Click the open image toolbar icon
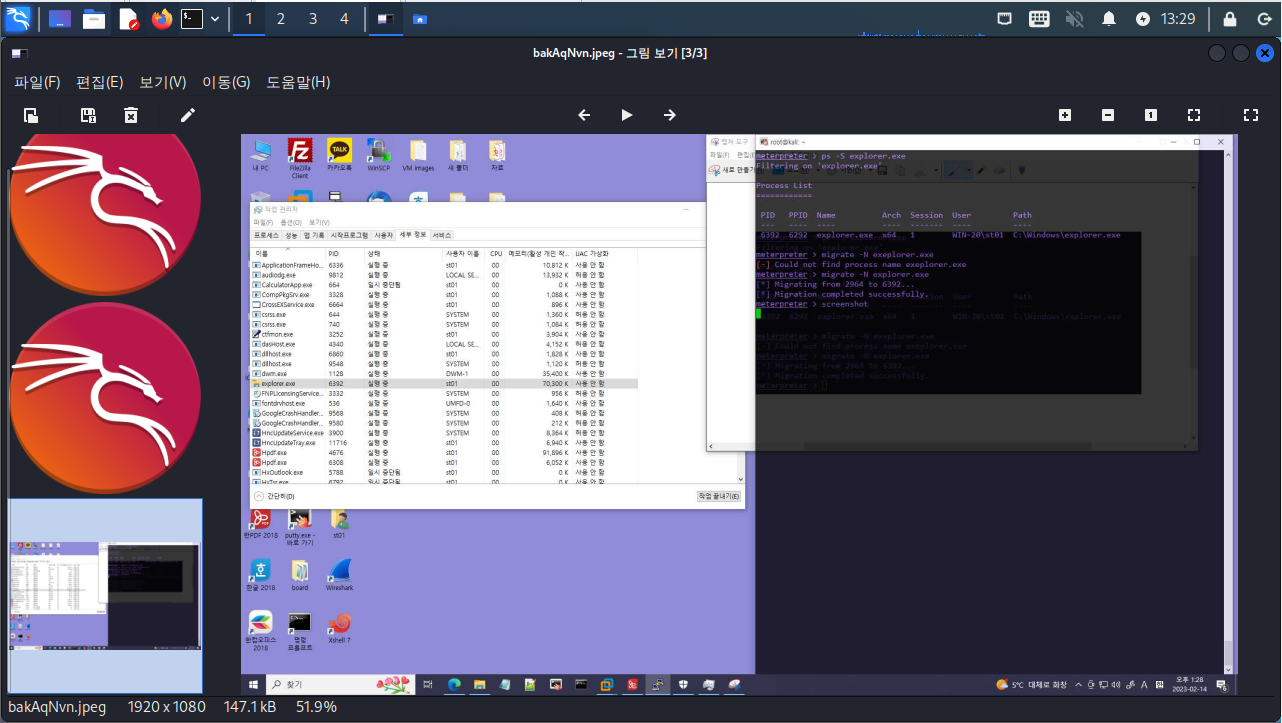The image size is (1282, 723). [x=31, y=115]
